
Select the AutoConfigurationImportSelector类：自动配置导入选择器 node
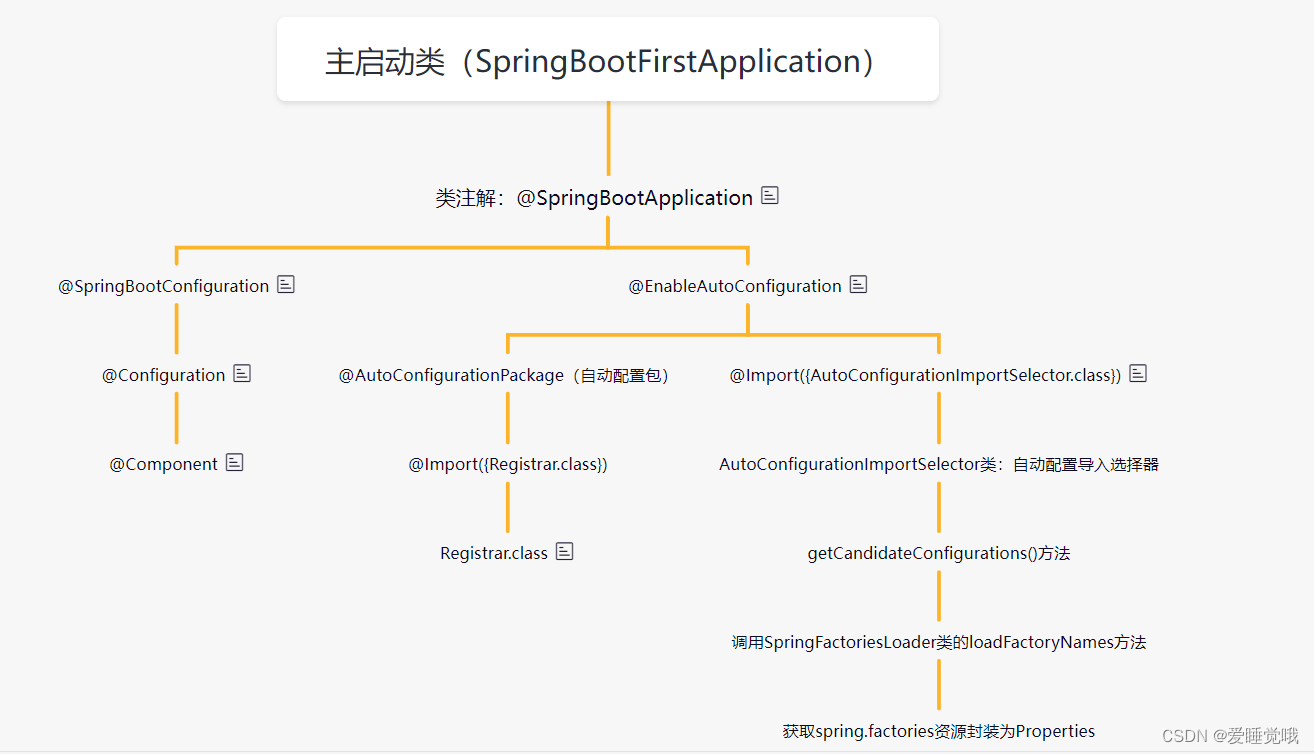tap(939, 464)
